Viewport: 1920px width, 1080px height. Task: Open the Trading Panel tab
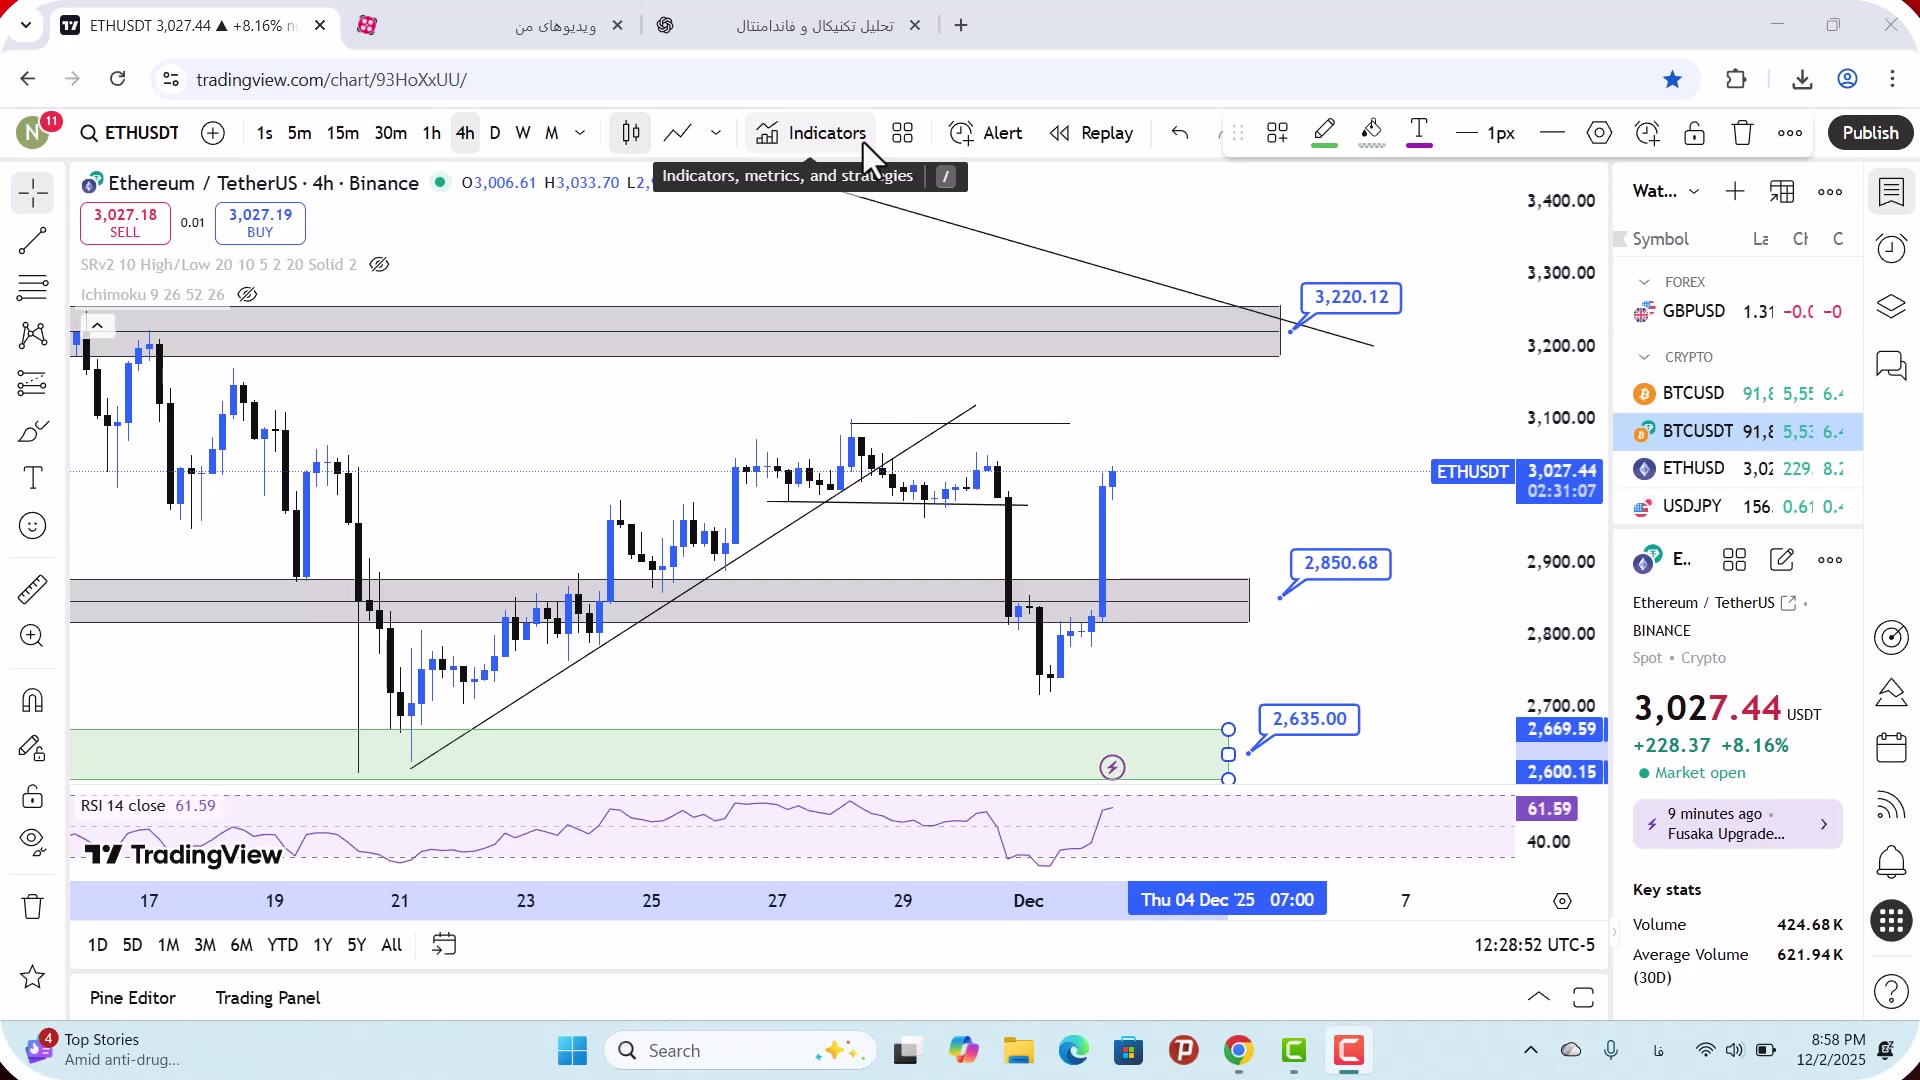tap(268, 998)
